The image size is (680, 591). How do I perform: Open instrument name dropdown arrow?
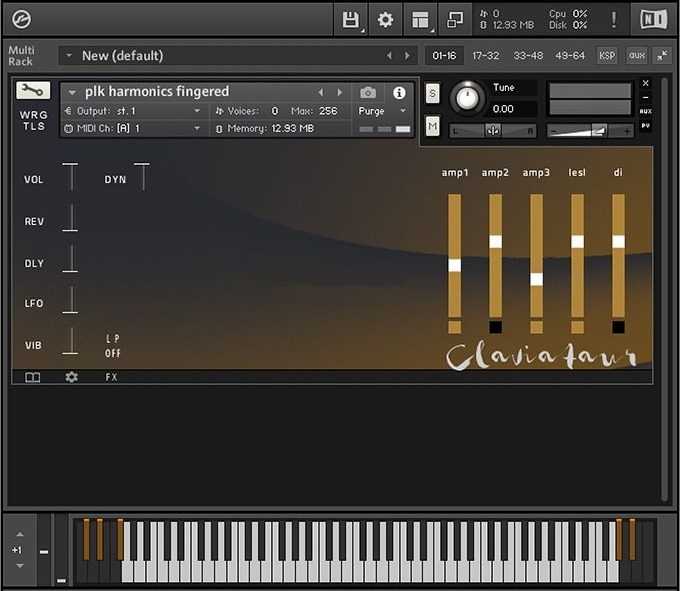click(72, 92)
